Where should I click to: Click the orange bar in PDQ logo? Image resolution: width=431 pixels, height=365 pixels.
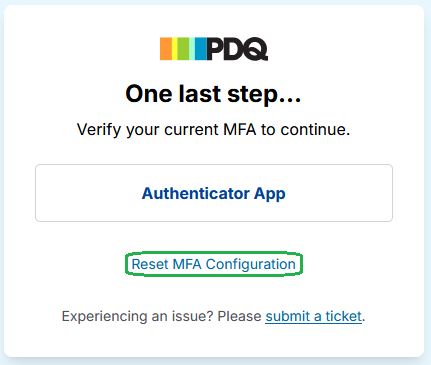(x=166, y=49)
